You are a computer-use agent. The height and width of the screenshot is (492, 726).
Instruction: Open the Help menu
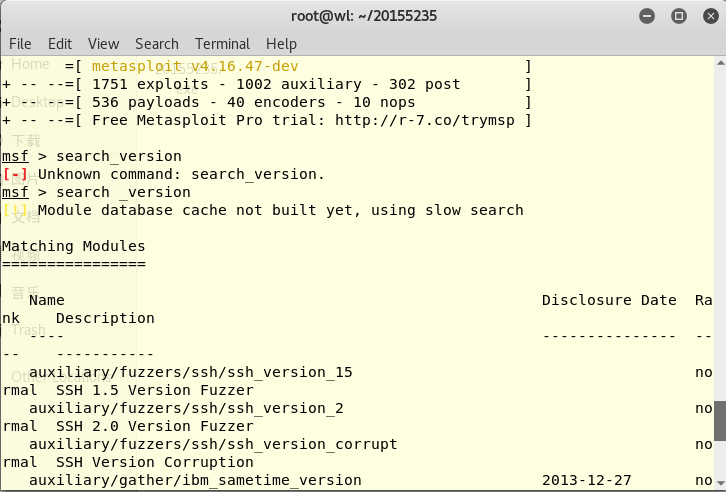281,44
